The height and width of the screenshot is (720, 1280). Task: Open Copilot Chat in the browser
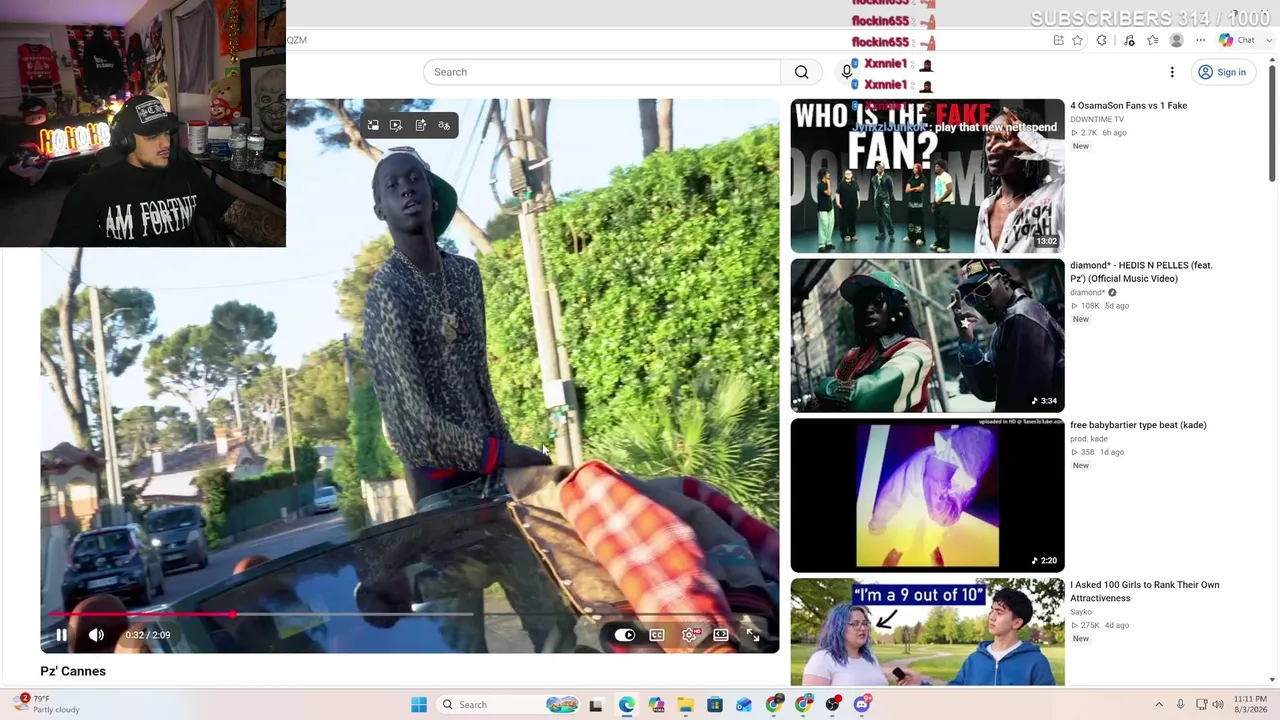1236,40
